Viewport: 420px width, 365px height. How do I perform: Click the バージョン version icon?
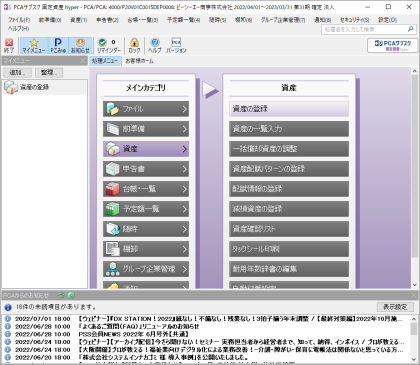pyautogui.click(x=176, y=46)
